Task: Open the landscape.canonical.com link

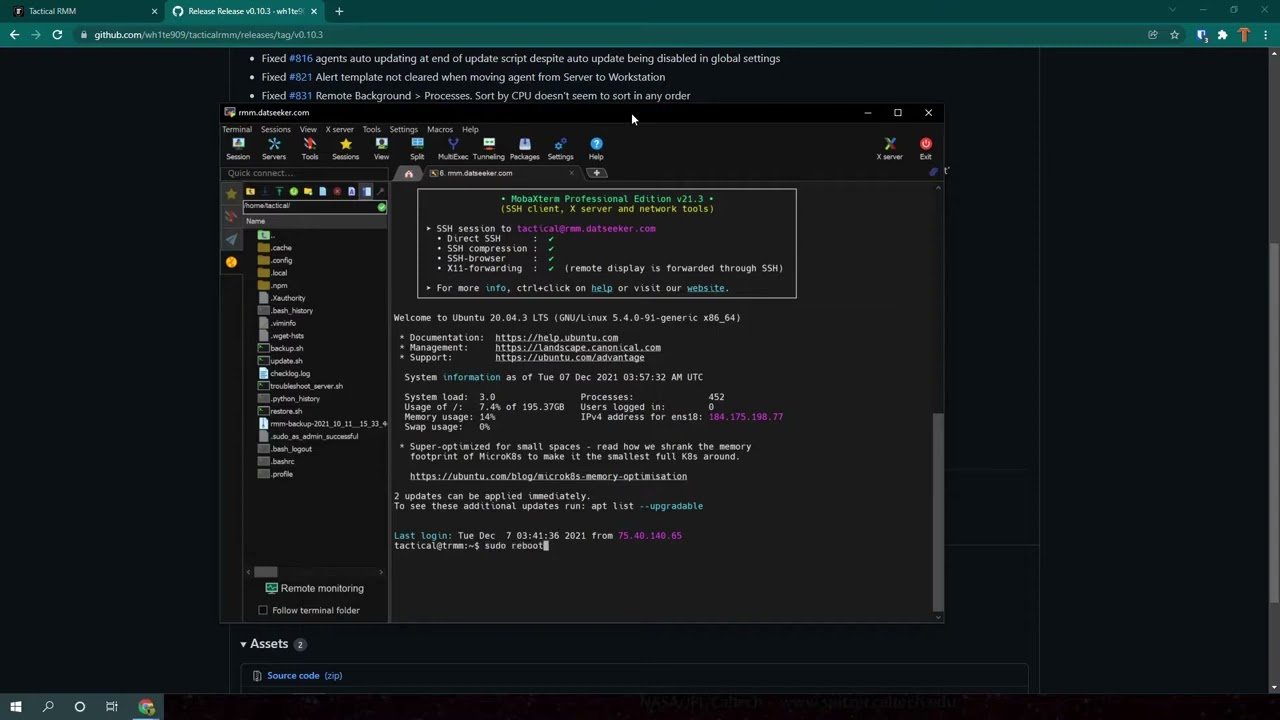Action: [x=577, y=348]
